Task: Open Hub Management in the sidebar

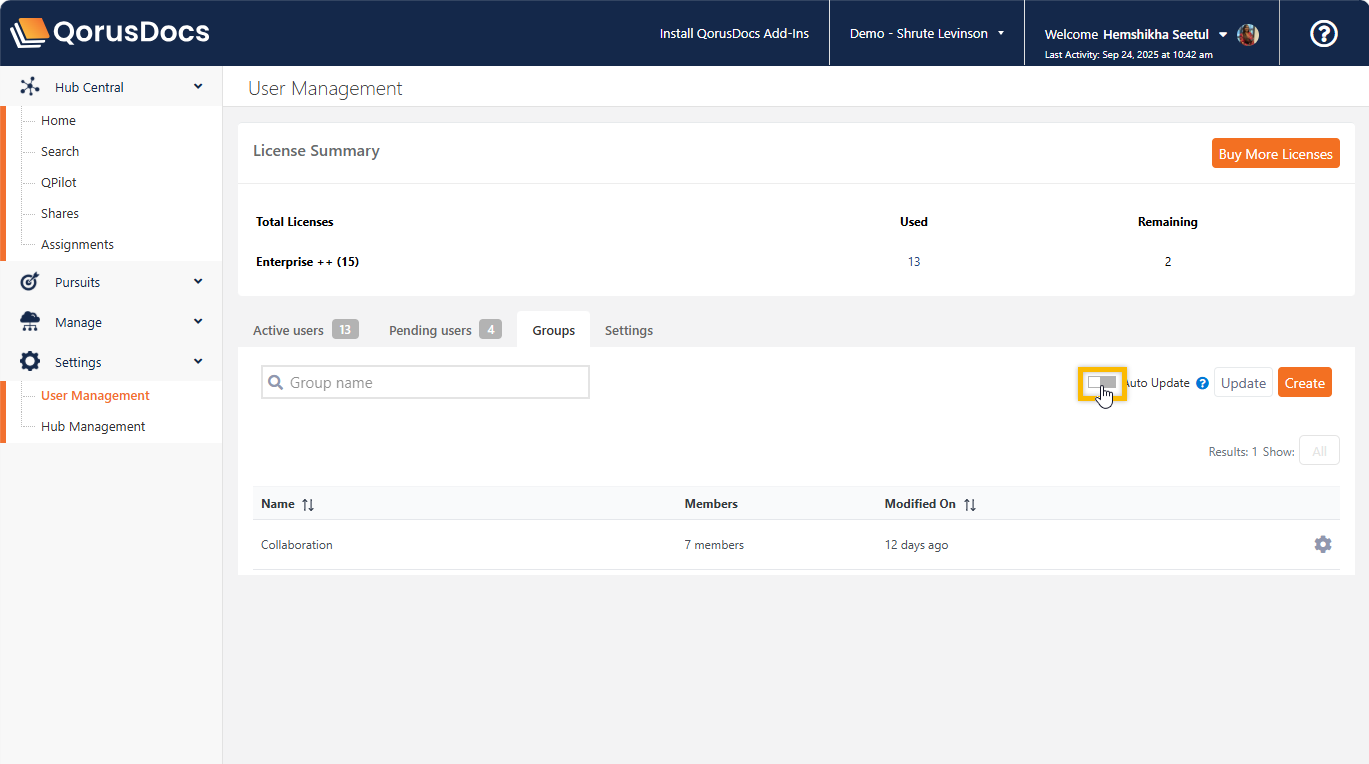Action: (x=93, y=426)
